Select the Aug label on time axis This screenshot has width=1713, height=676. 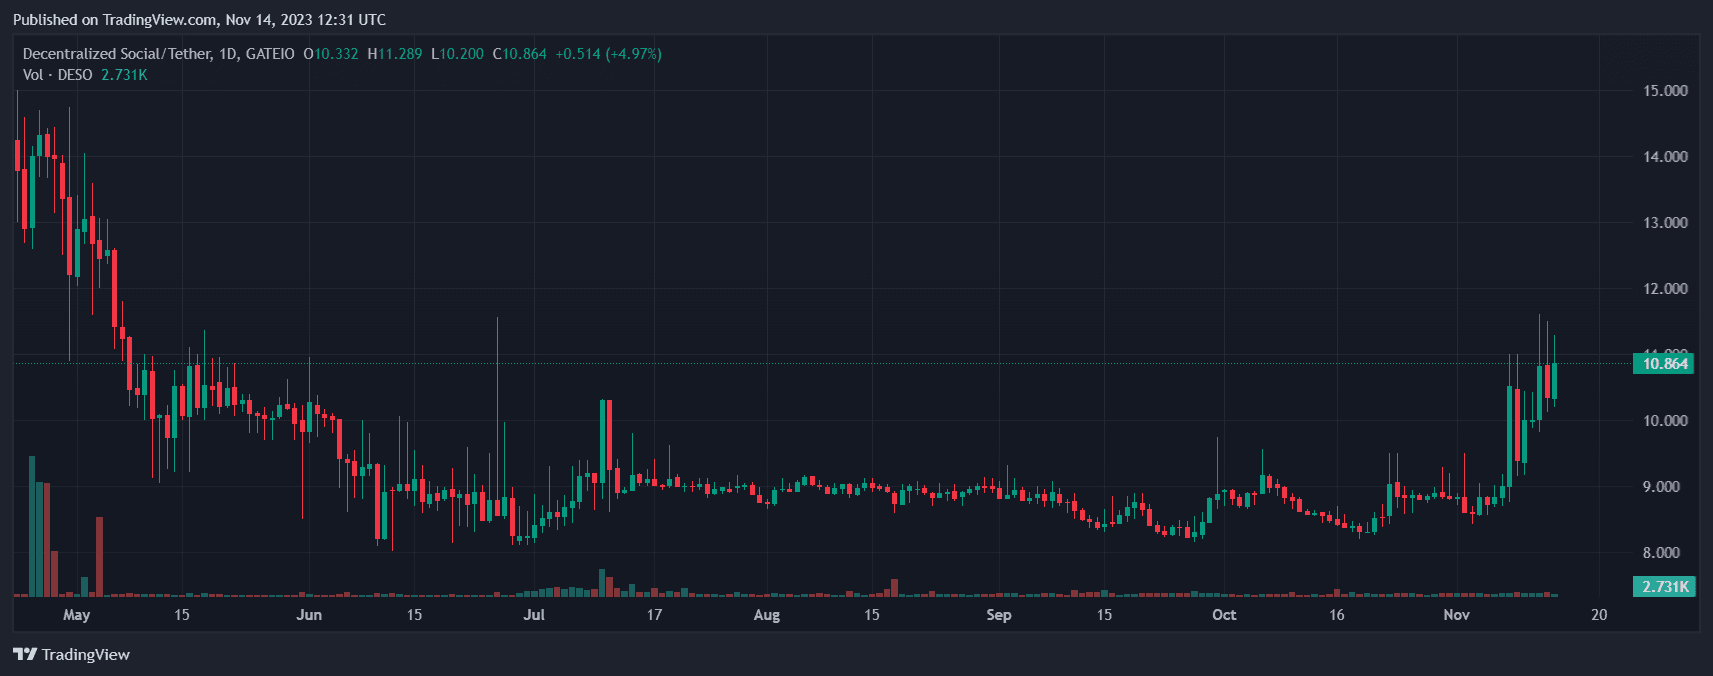pos(766,615)
